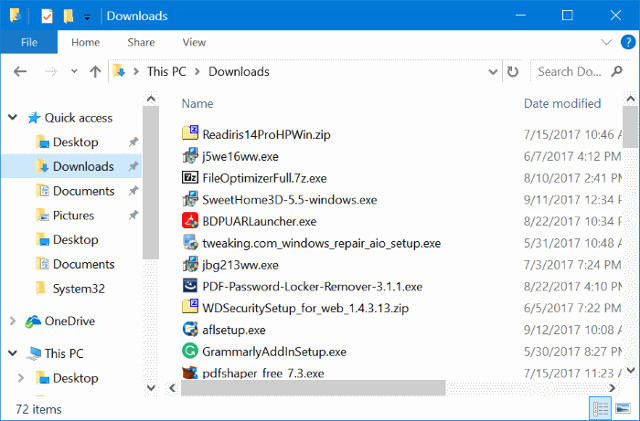
Task: Unpin Pictures using its pin icon
Action: click(x=133, y=215)
